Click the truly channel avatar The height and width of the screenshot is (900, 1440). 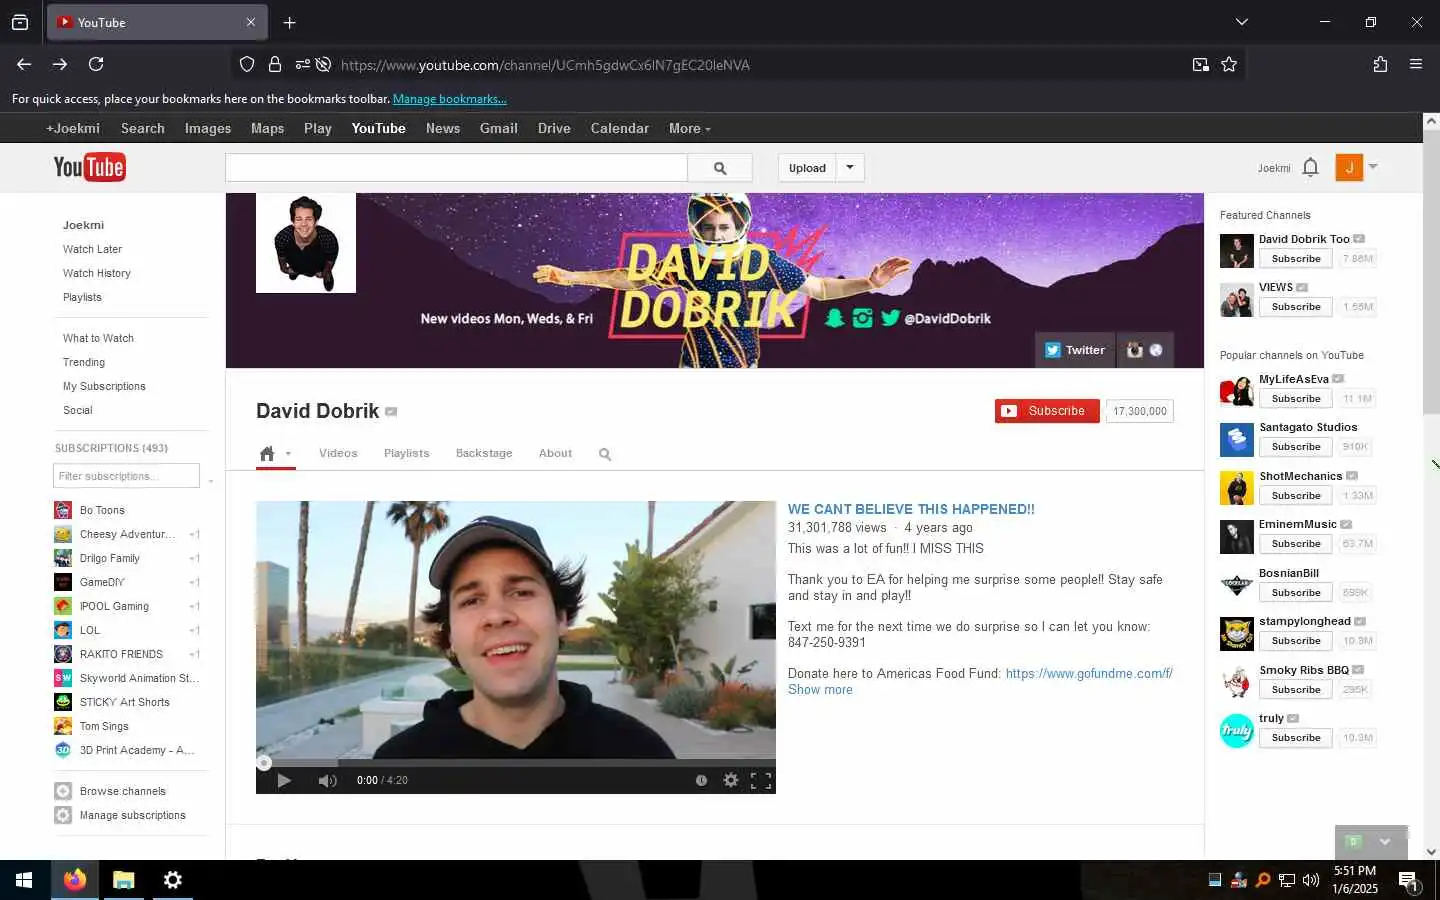(x=1237, y=731)
